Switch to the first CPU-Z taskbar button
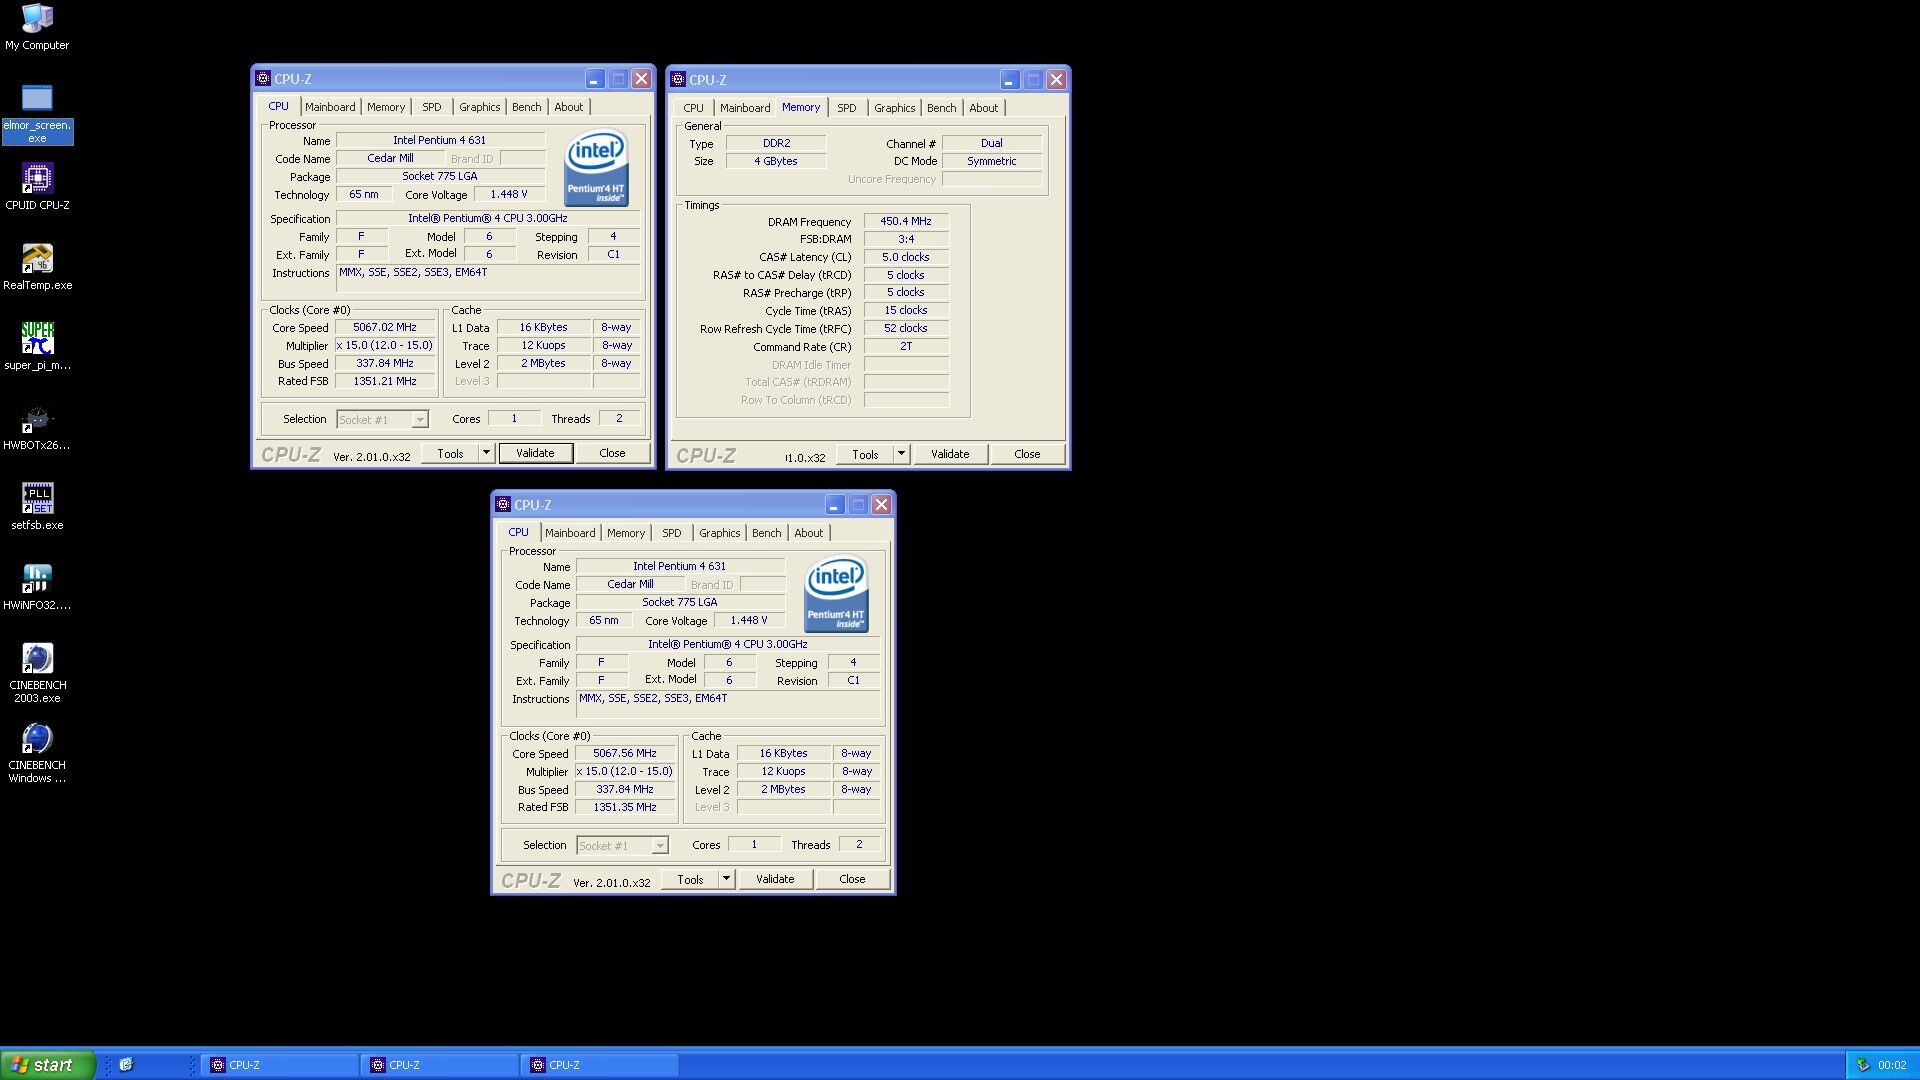The image size is (1920, 1080). (280, 1065)
